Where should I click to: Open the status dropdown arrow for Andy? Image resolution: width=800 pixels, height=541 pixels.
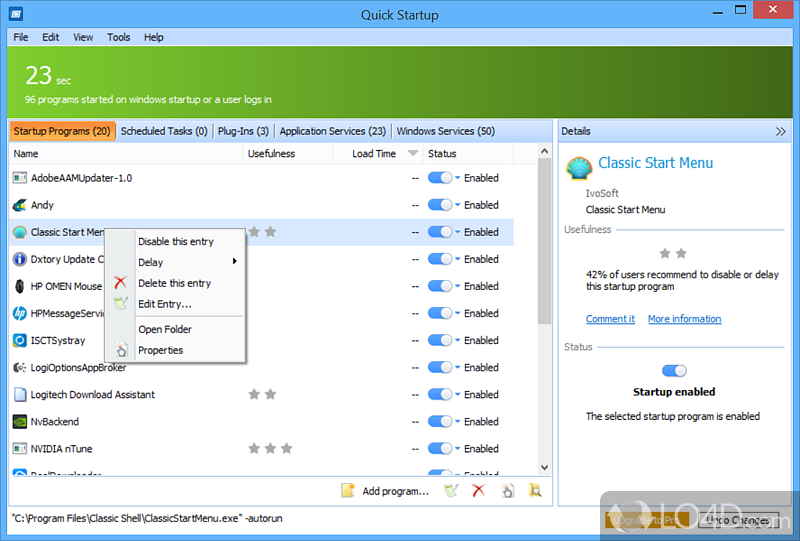tap(458, 205)
